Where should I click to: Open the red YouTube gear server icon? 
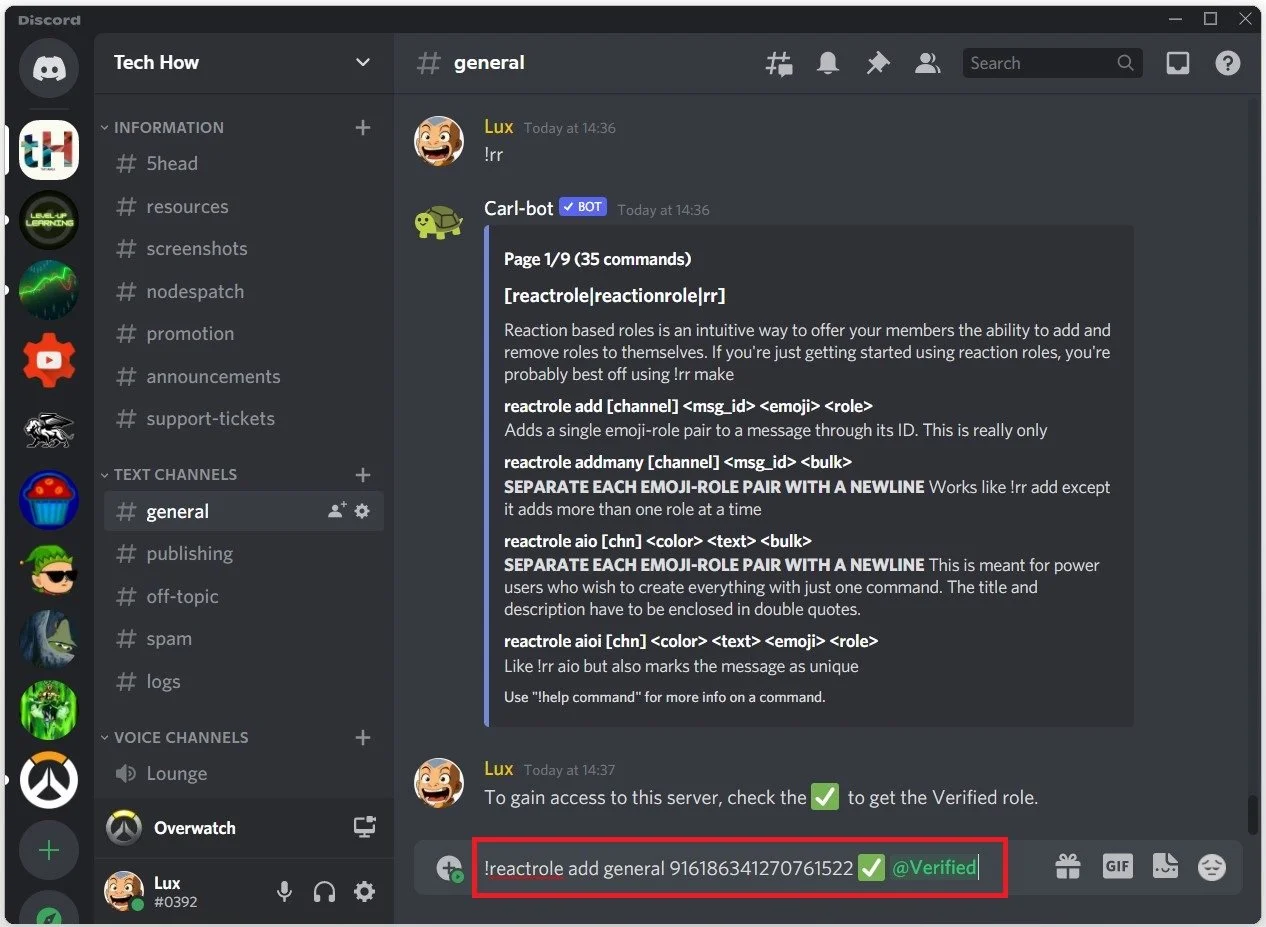coord(49,360)
